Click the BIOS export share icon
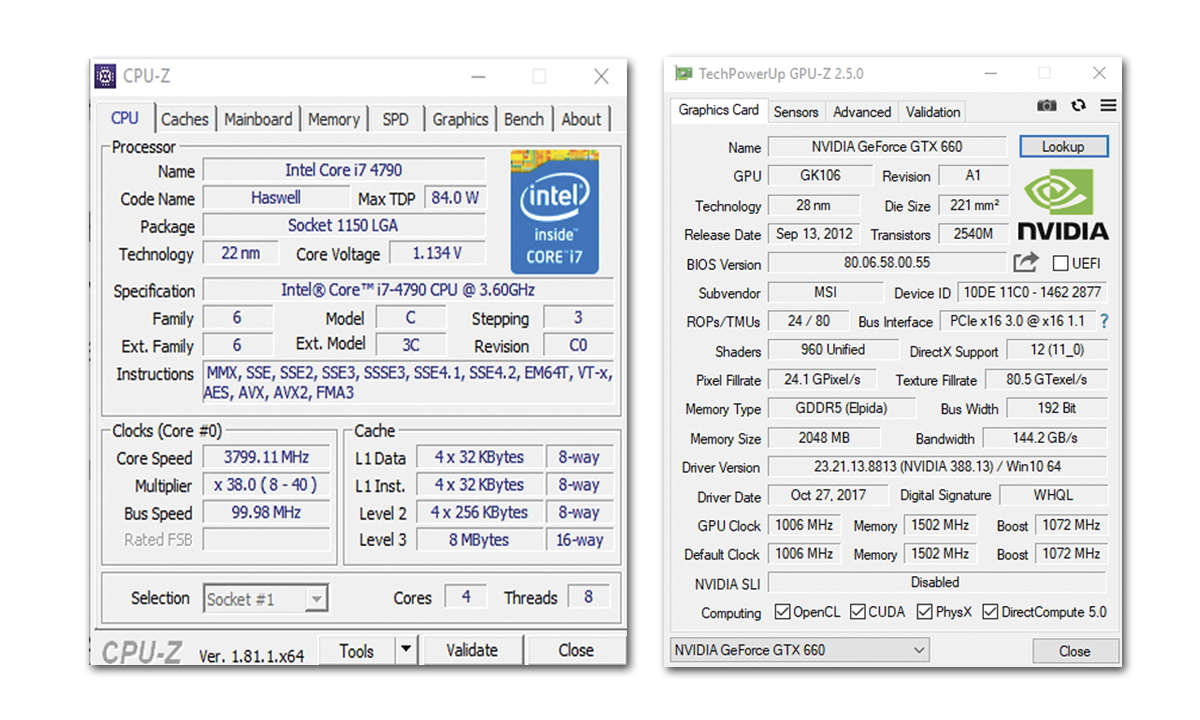This screenshot has height=720, width=1200. (x=1026, y=263)
